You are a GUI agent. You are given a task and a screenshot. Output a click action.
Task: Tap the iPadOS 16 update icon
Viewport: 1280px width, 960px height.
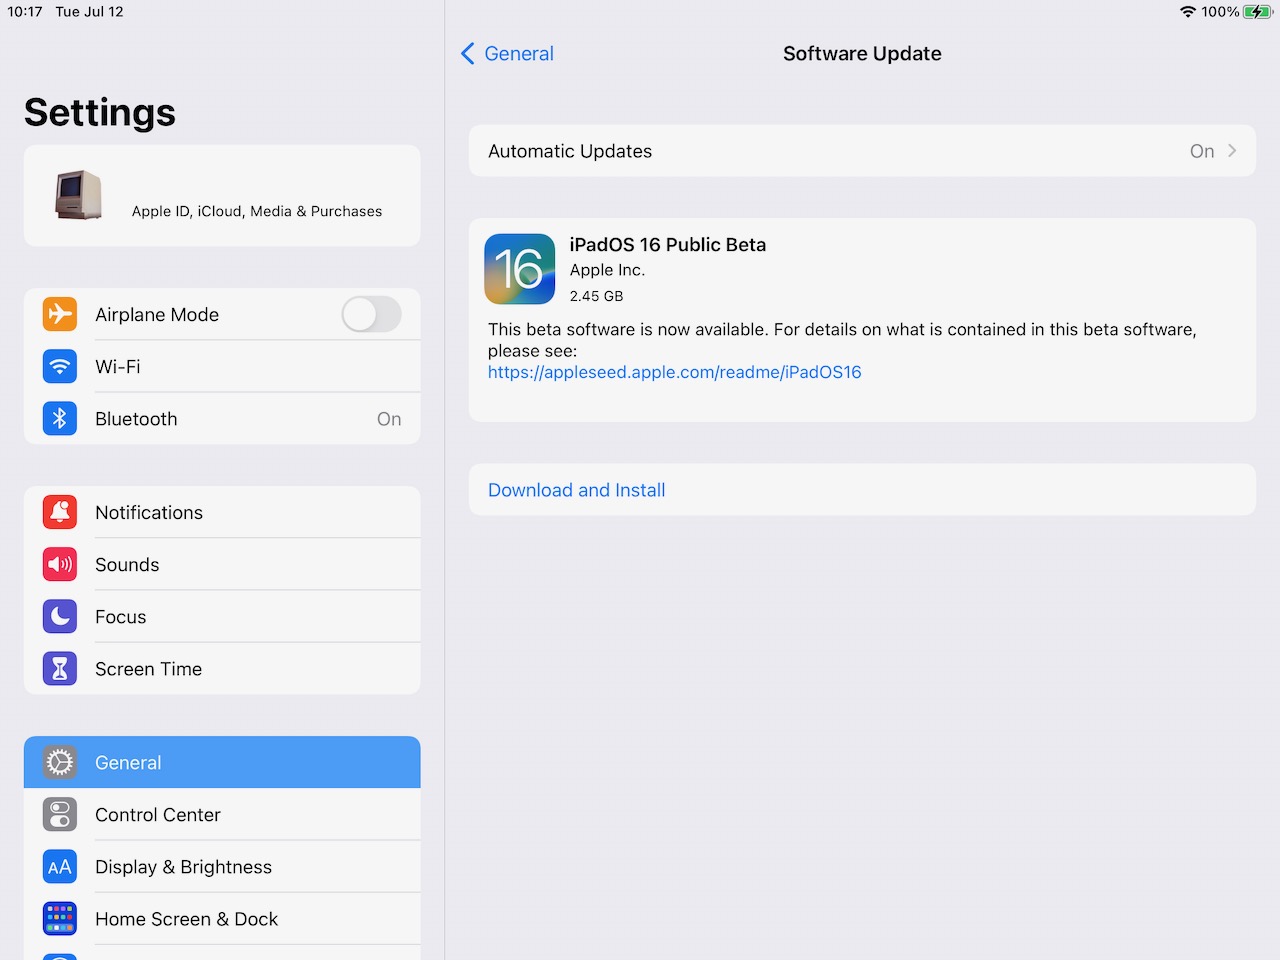tap(520, 269)
